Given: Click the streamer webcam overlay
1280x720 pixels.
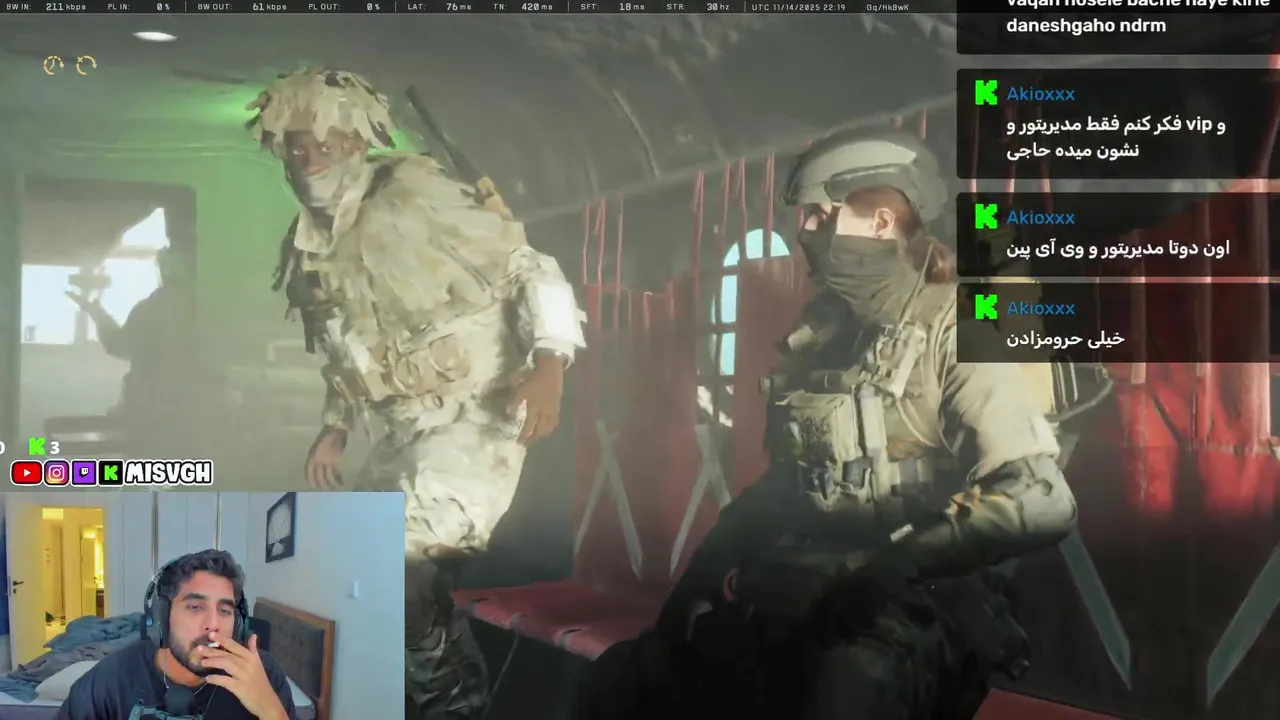Looking at the screenshot, I should point(202,605).
